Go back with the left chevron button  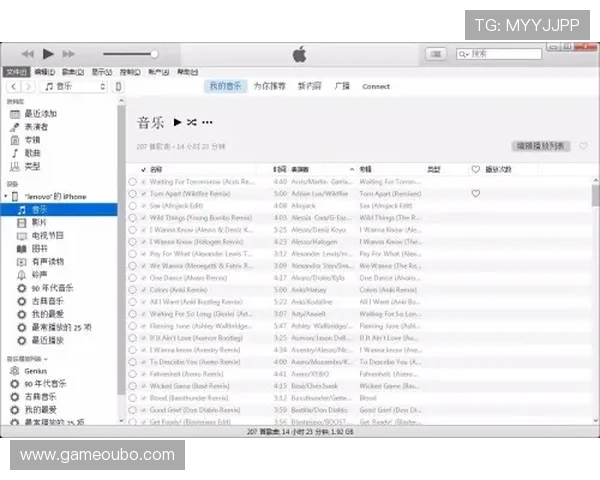point(14,87)
